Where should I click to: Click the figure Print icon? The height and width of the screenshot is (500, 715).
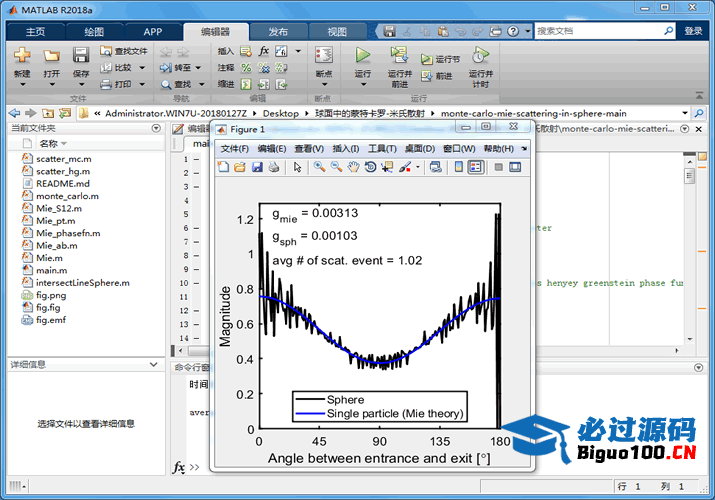point(274,167)
